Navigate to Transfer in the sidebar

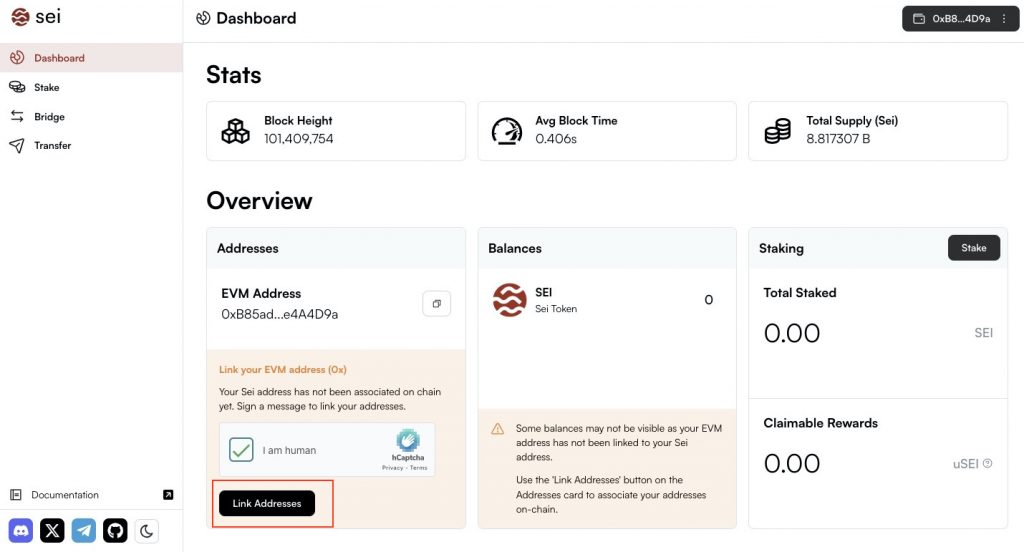tap(52, 146)
